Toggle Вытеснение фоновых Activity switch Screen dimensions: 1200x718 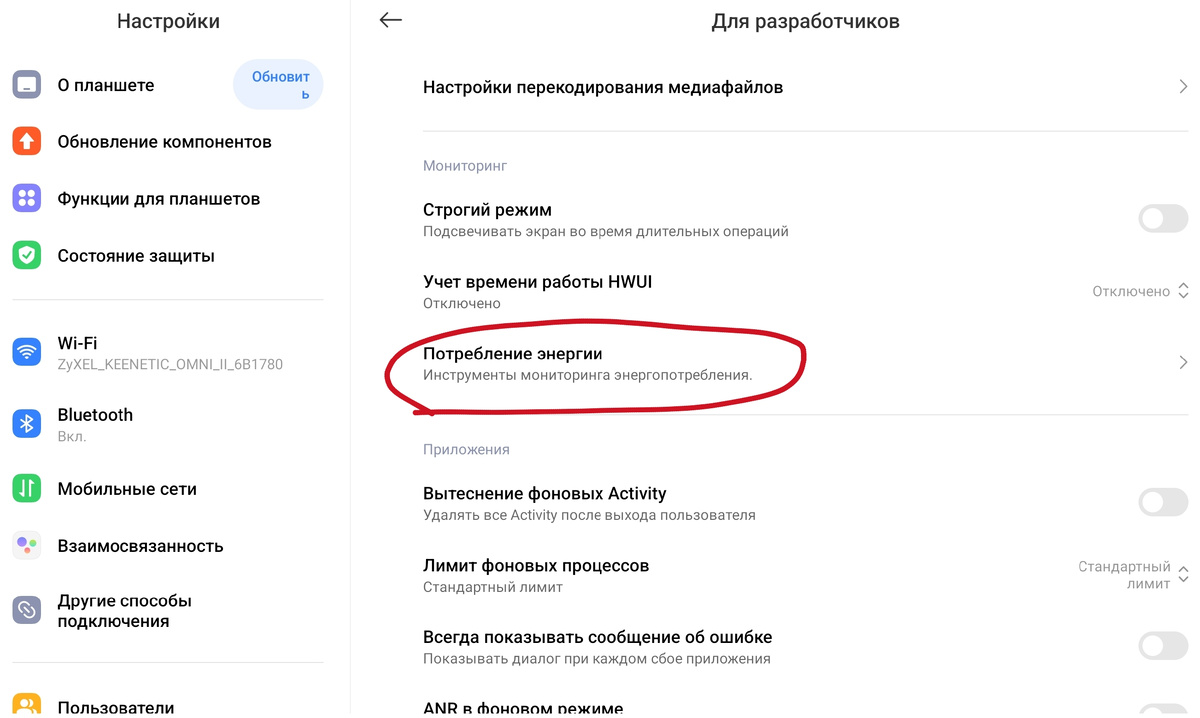(1163, 502)
